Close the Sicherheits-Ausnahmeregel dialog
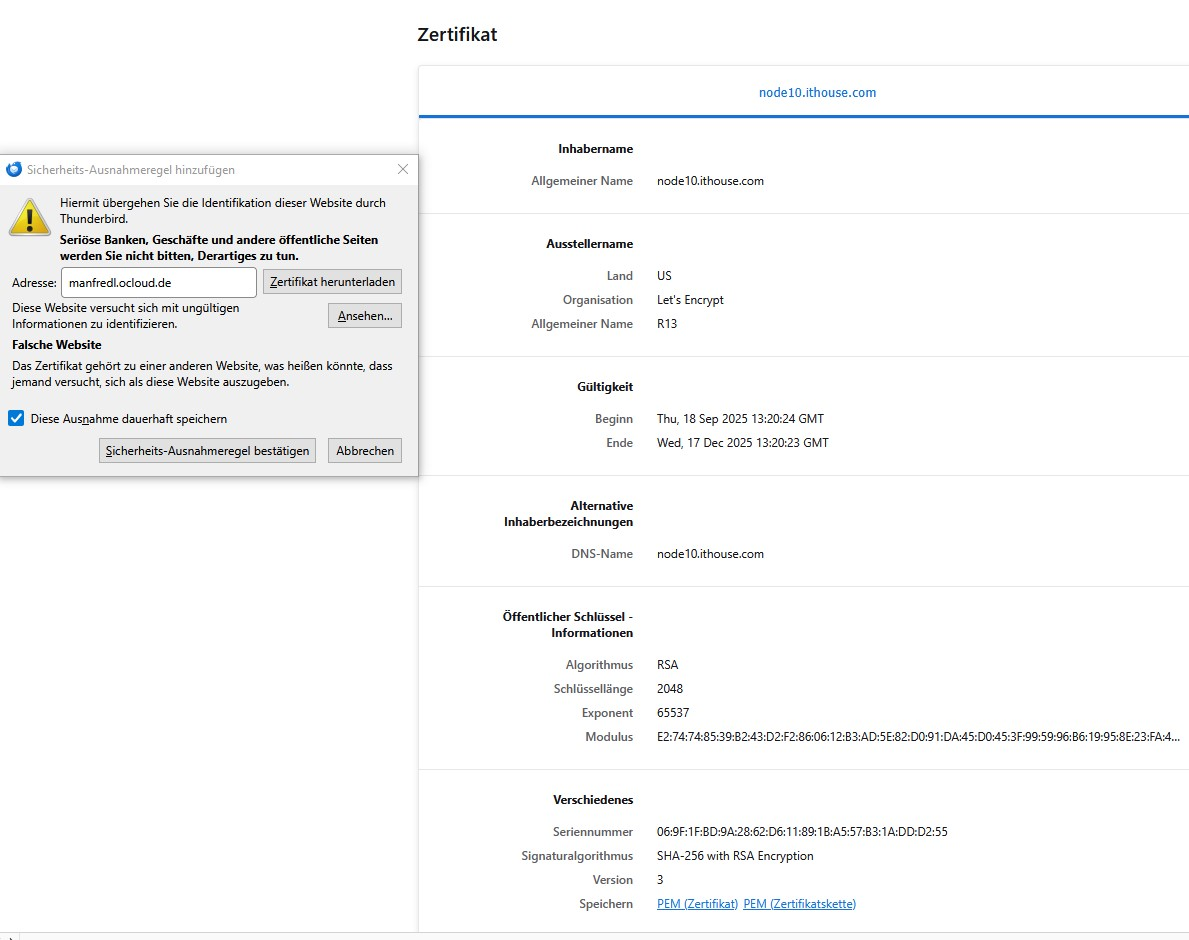This screenshot has width=1189, height=940. click(403, 170)
